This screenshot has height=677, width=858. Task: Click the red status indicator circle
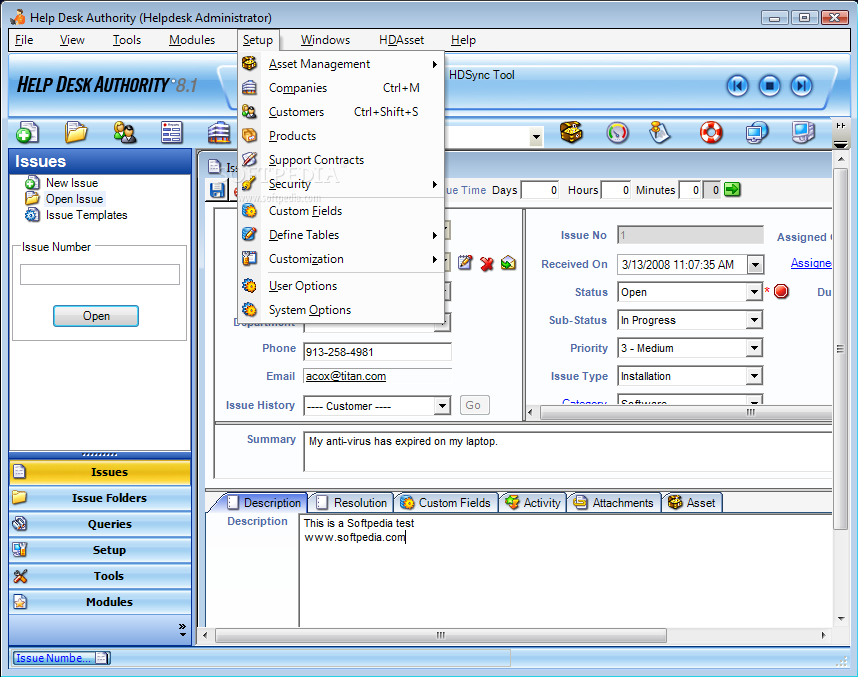781,291
